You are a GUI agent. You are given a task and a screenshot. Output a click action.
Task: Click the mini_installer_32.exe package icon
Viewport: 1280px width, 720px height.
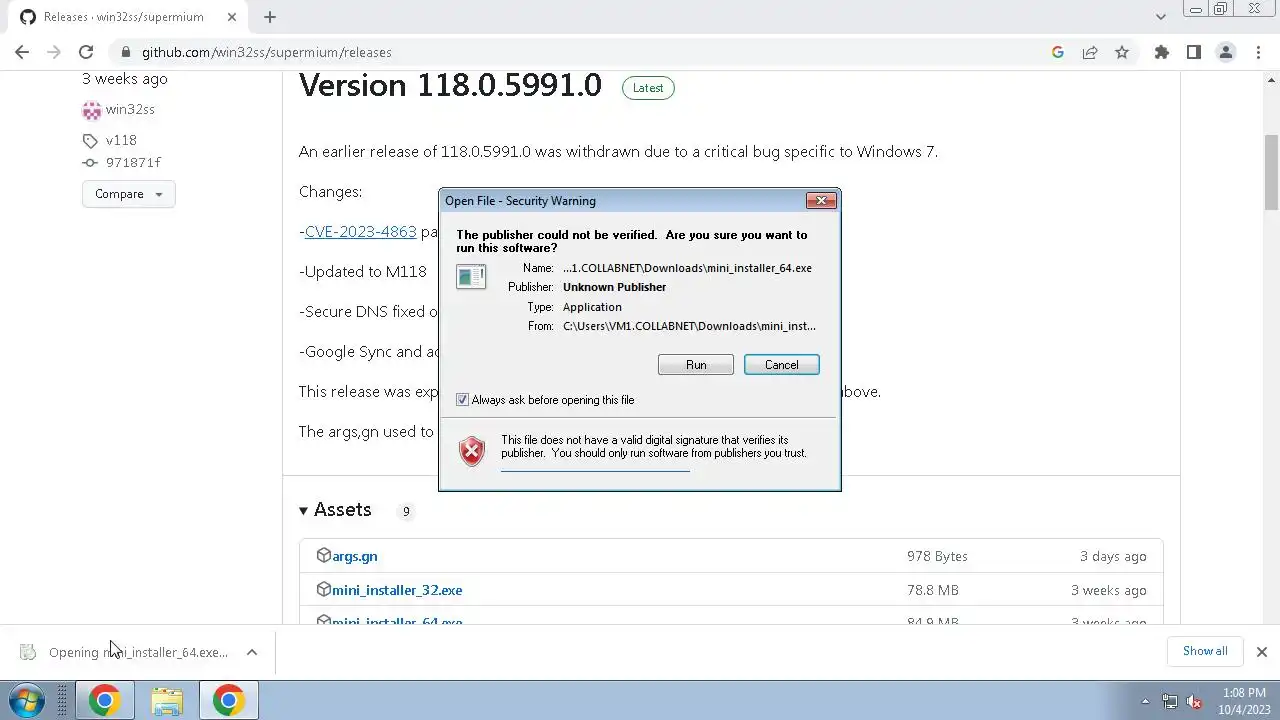coord(323,589)
